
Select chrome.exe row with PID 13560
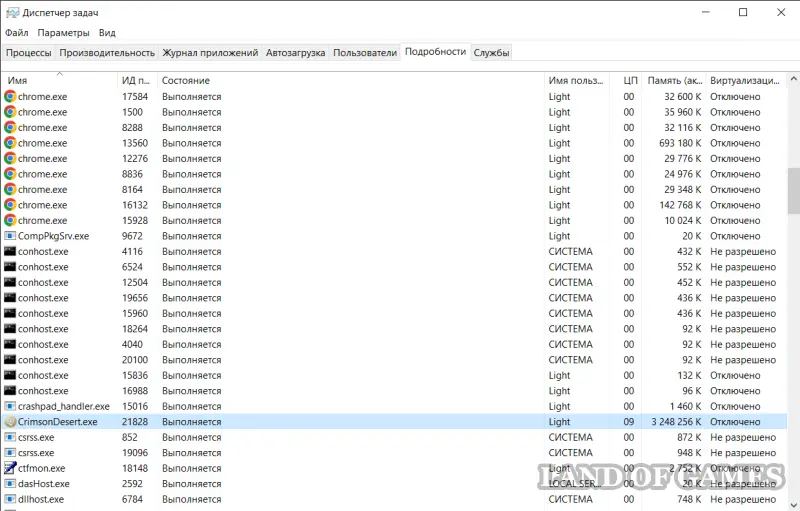[200, 143]
